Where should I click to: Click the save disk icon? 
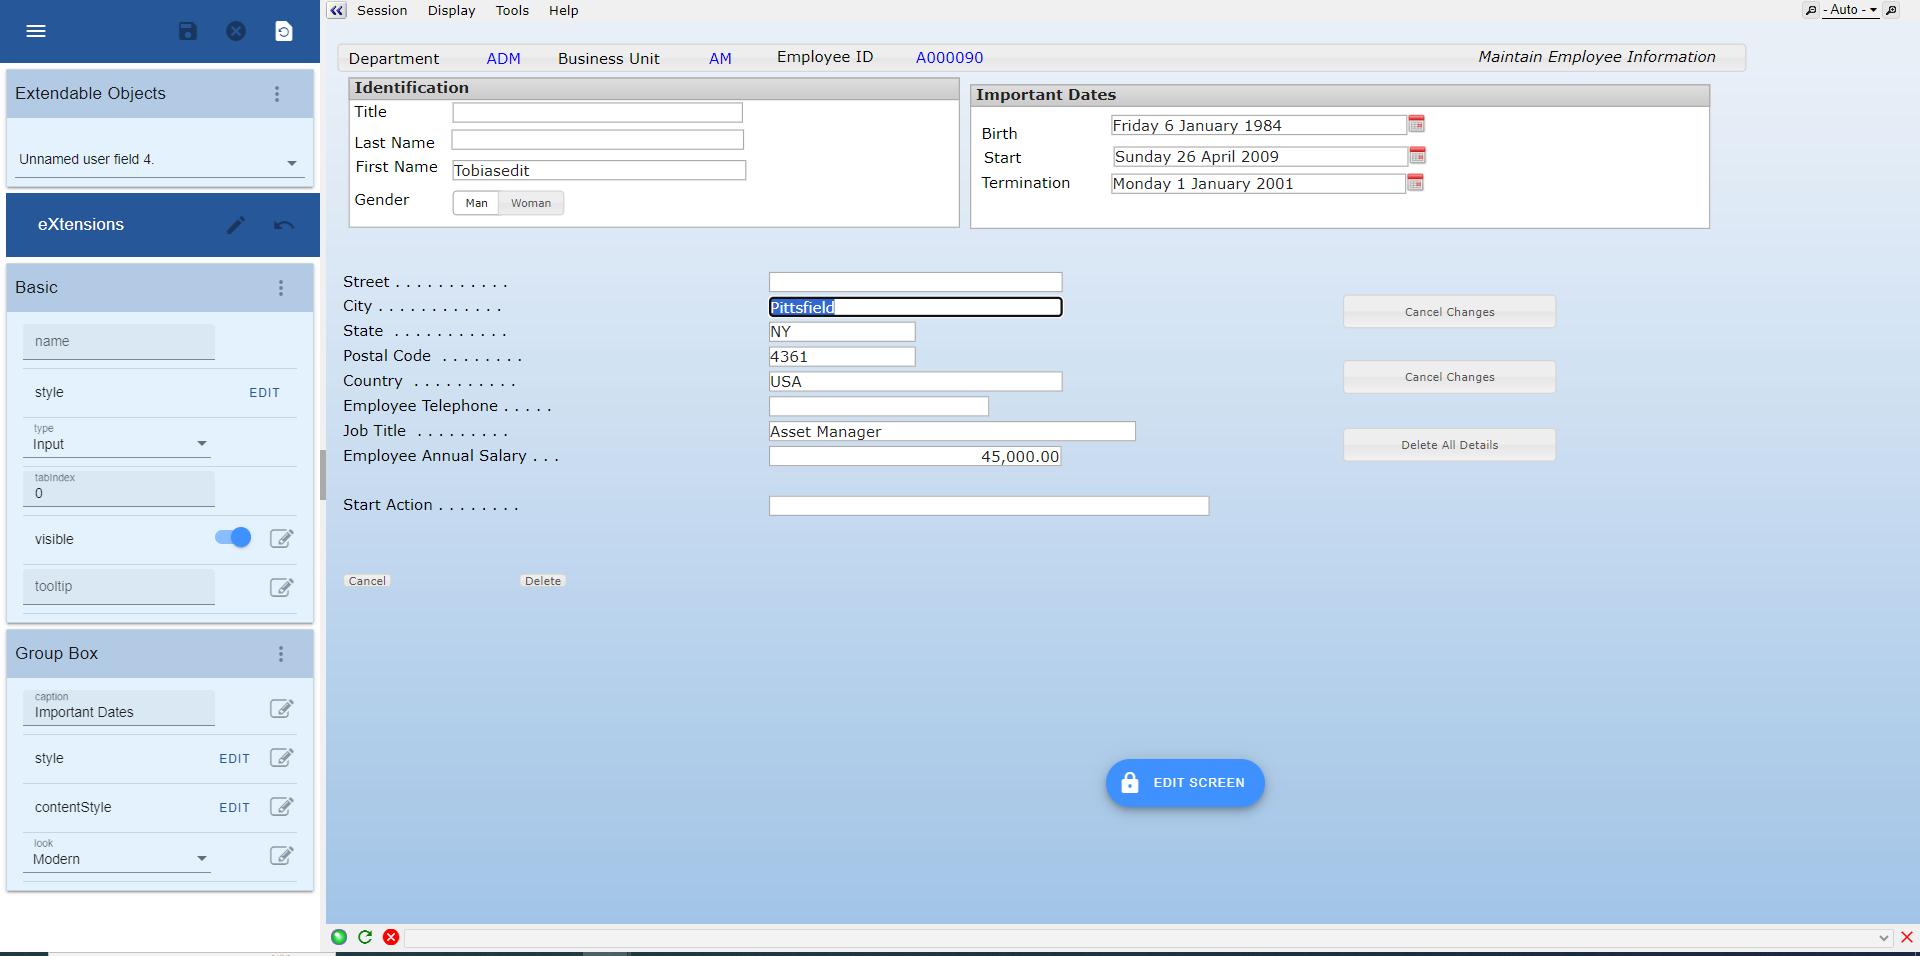point(188,31)
